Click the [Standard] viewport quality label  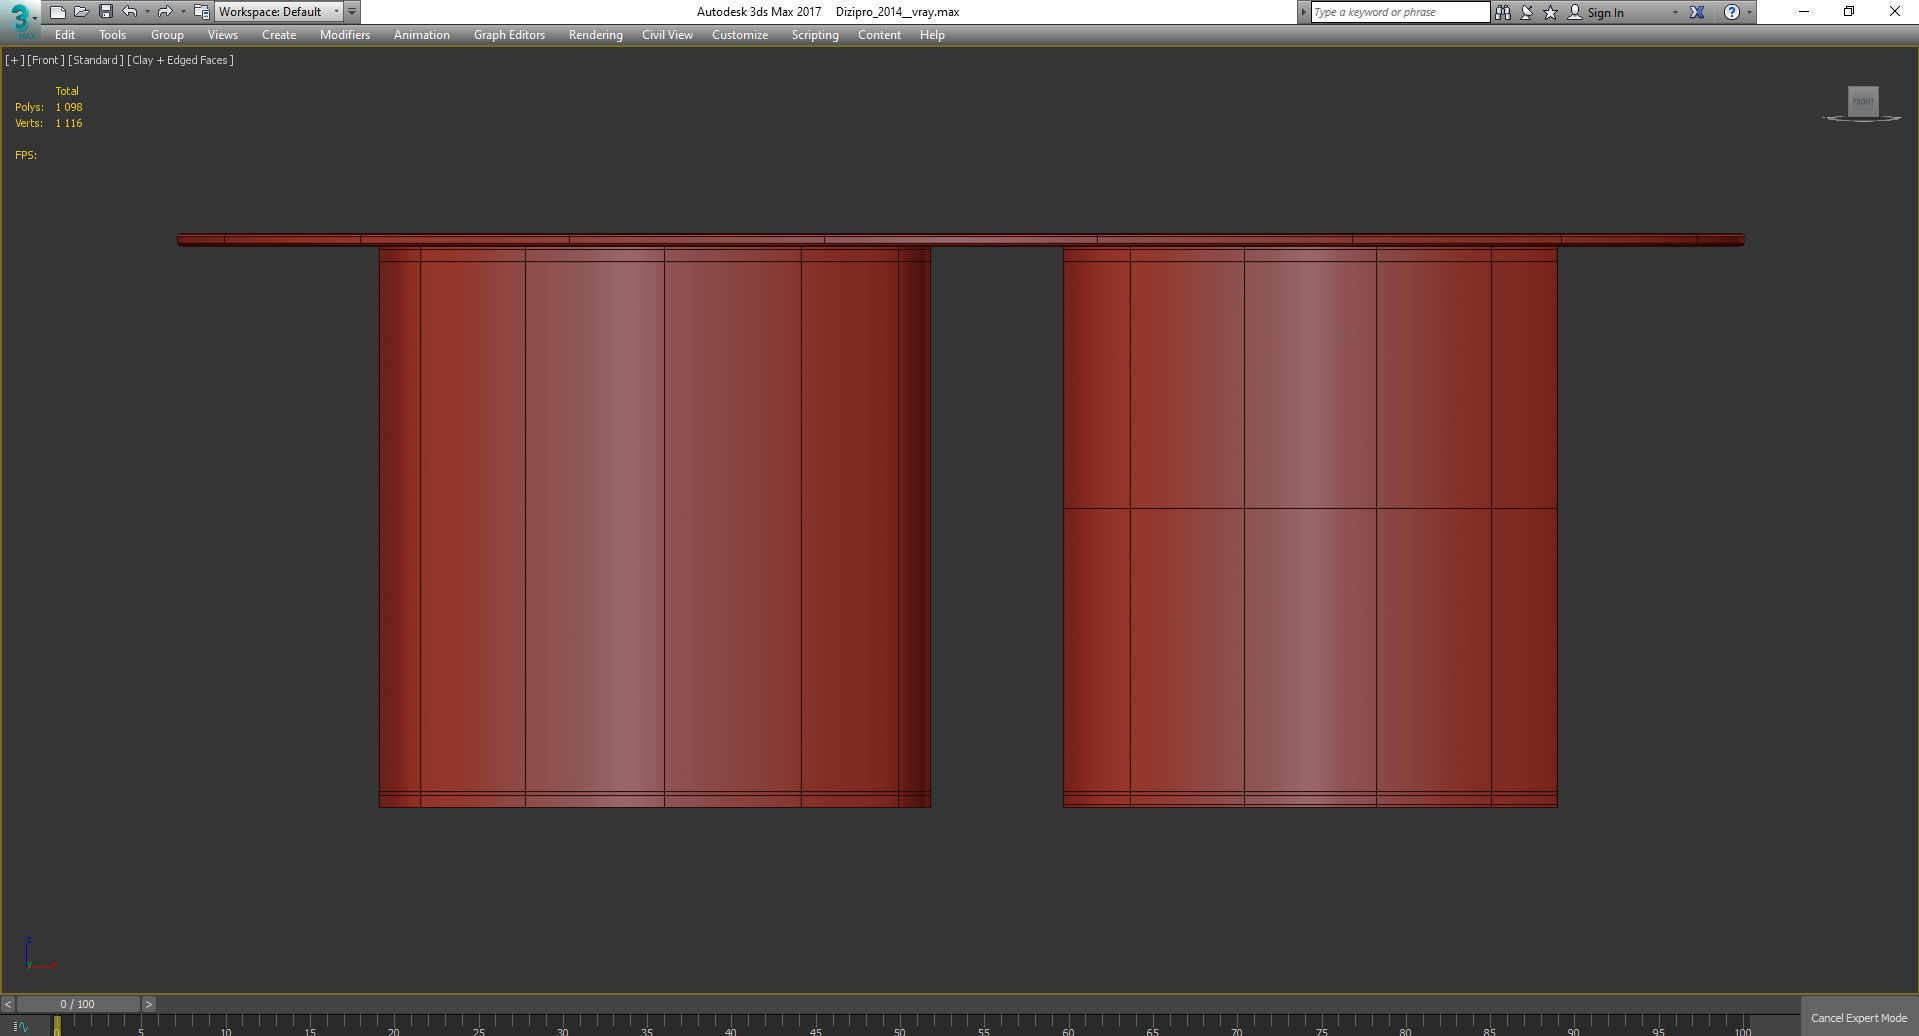96,60
